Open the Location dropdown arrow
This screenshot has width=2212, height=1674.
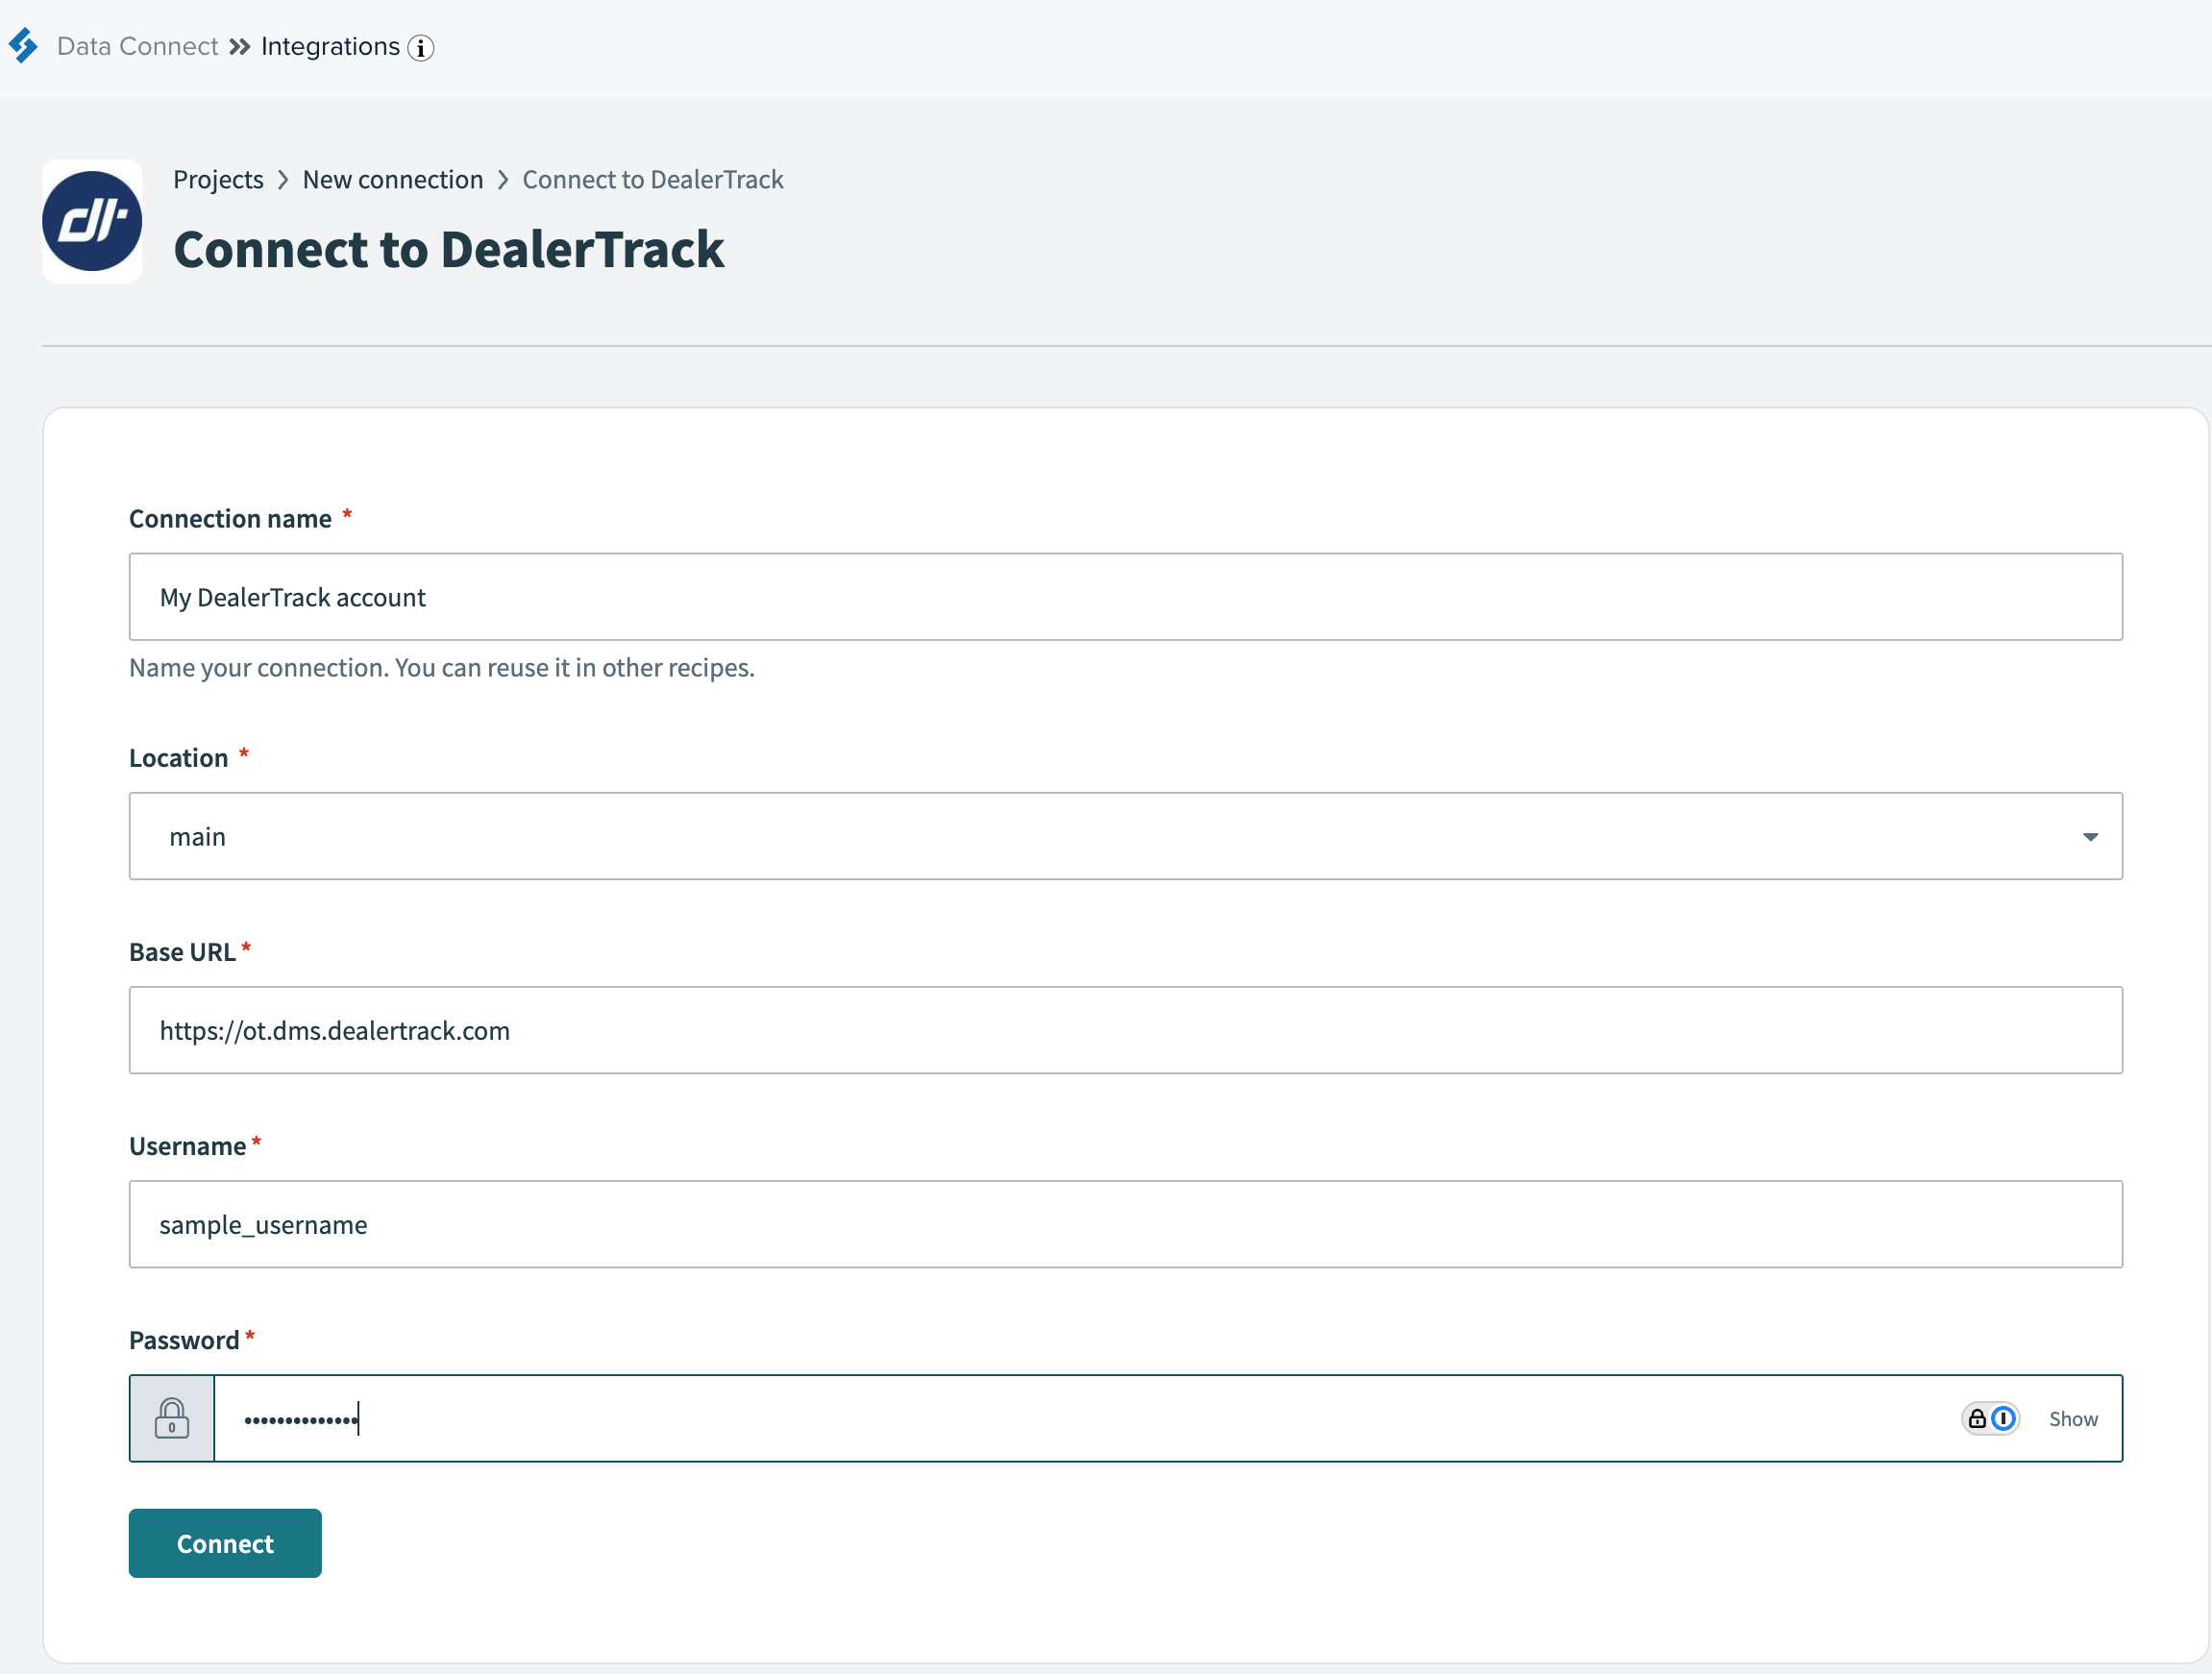point(2089,837)
